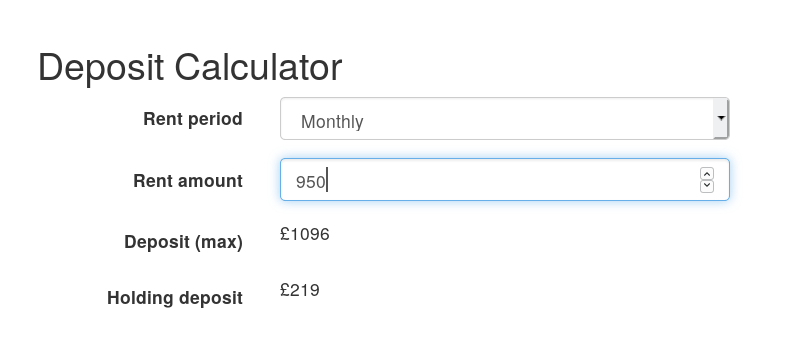Click the 'Holding deposit' label
The height and width of the screenshot is (360, 803).
[x=175, y=298]
